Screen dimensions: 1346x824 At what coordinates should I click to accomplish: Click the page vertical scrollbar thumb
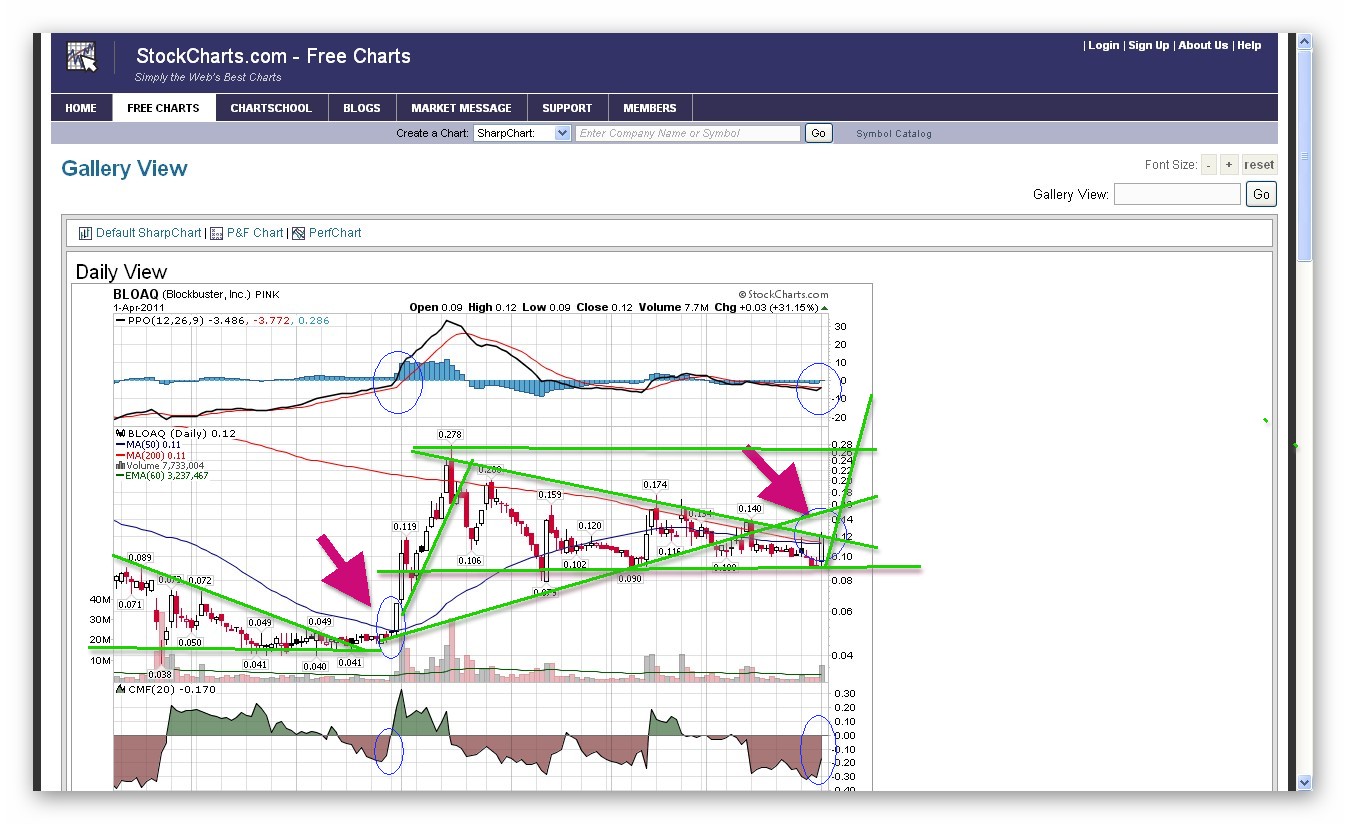tap(1304, 155)
